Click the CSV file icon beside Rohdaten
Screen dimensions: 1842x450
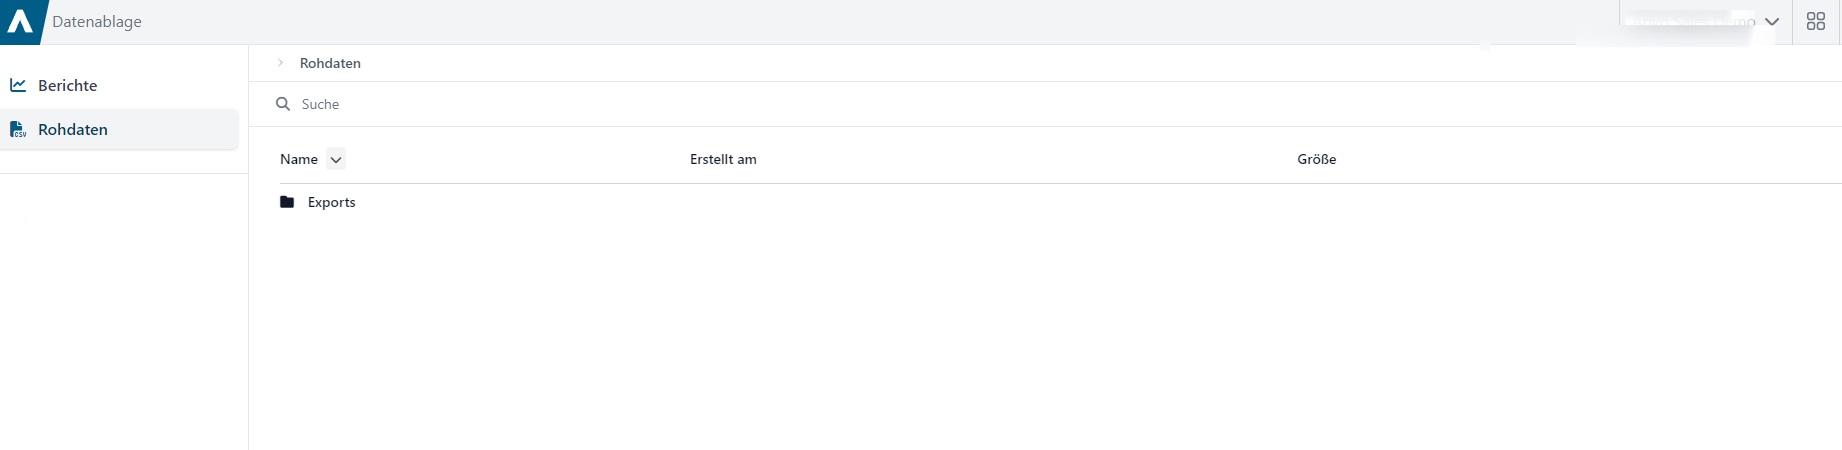click(x=18, y=129)
